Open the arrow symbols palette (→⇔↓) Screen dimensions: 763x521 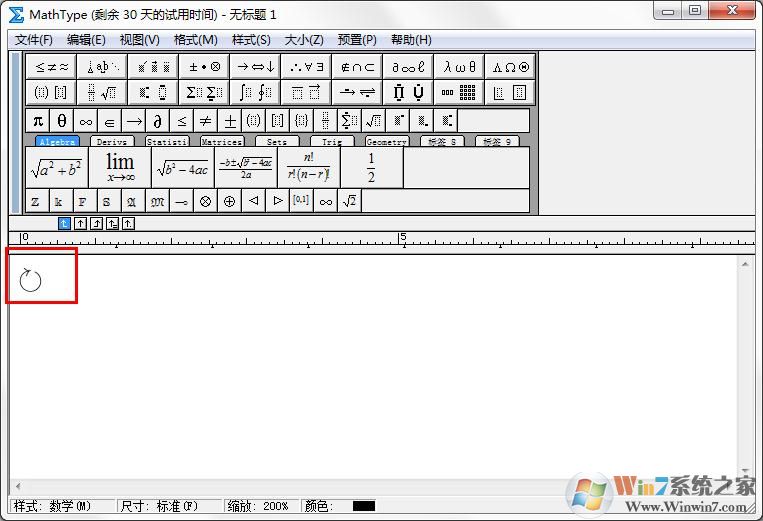255,67
